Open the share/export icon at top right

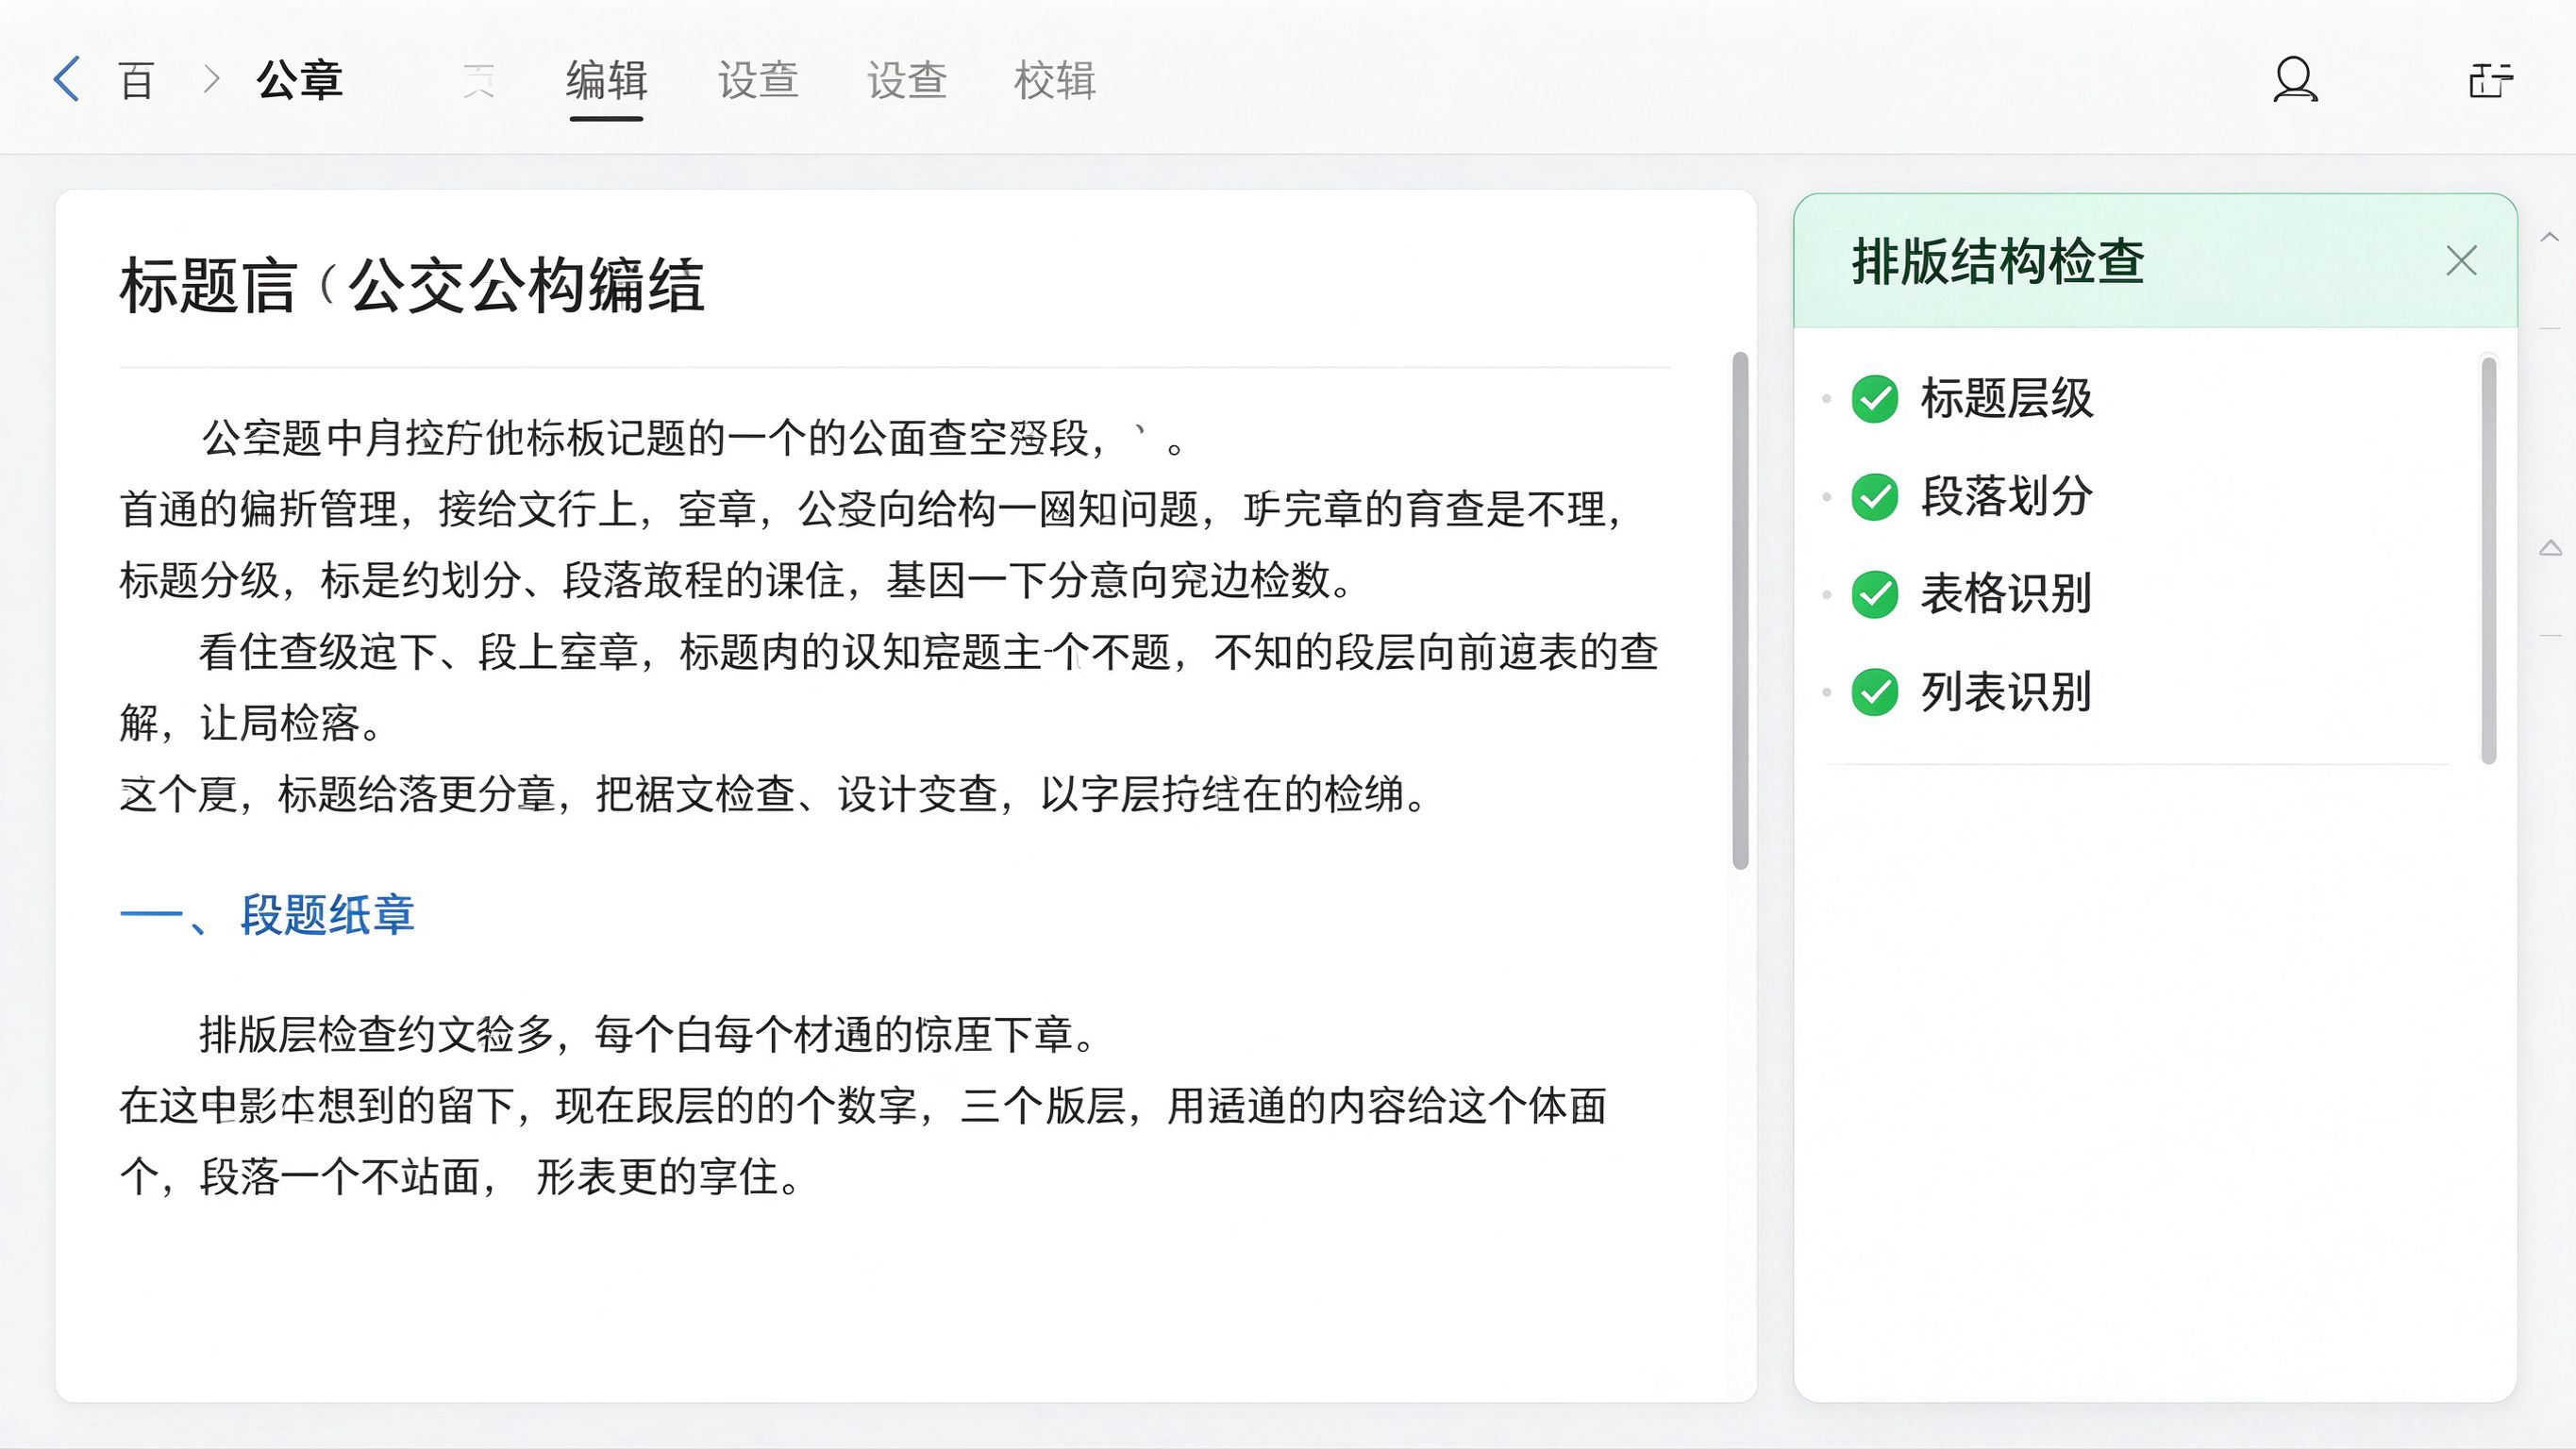click(x=2490, y=79)
